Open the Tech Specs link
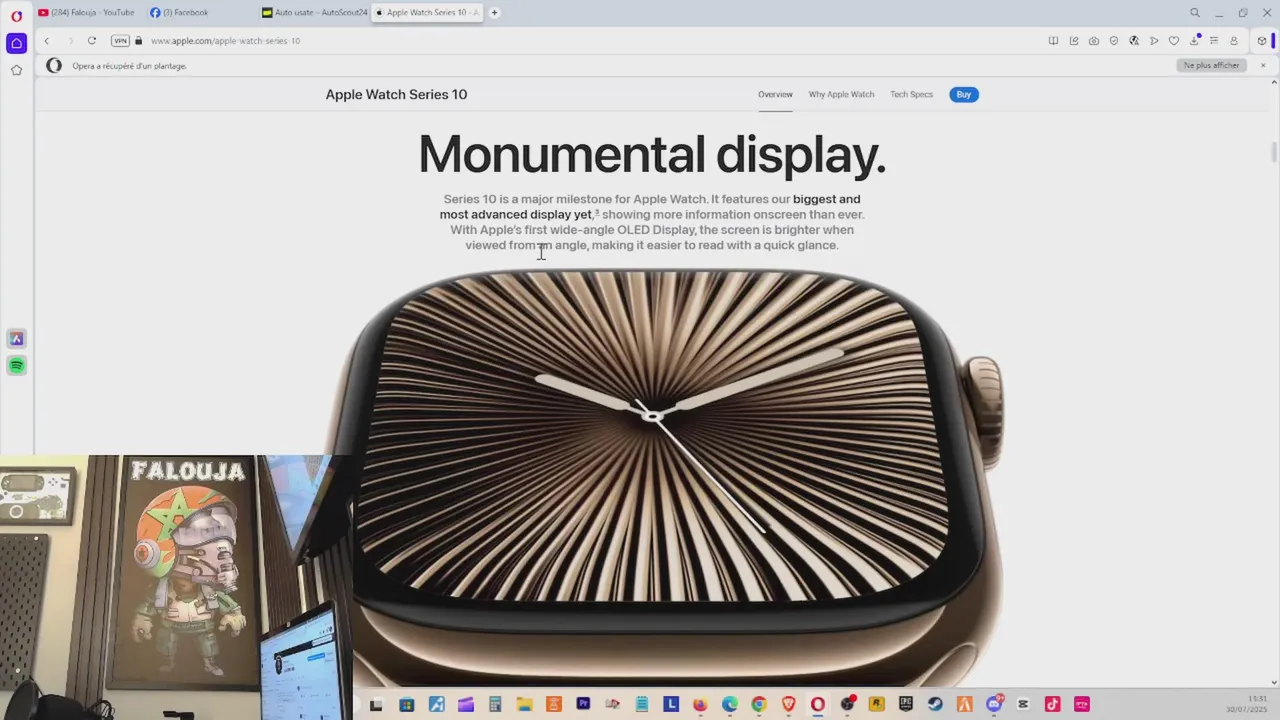The image size is (1280, 720). [x=911, y=94]
